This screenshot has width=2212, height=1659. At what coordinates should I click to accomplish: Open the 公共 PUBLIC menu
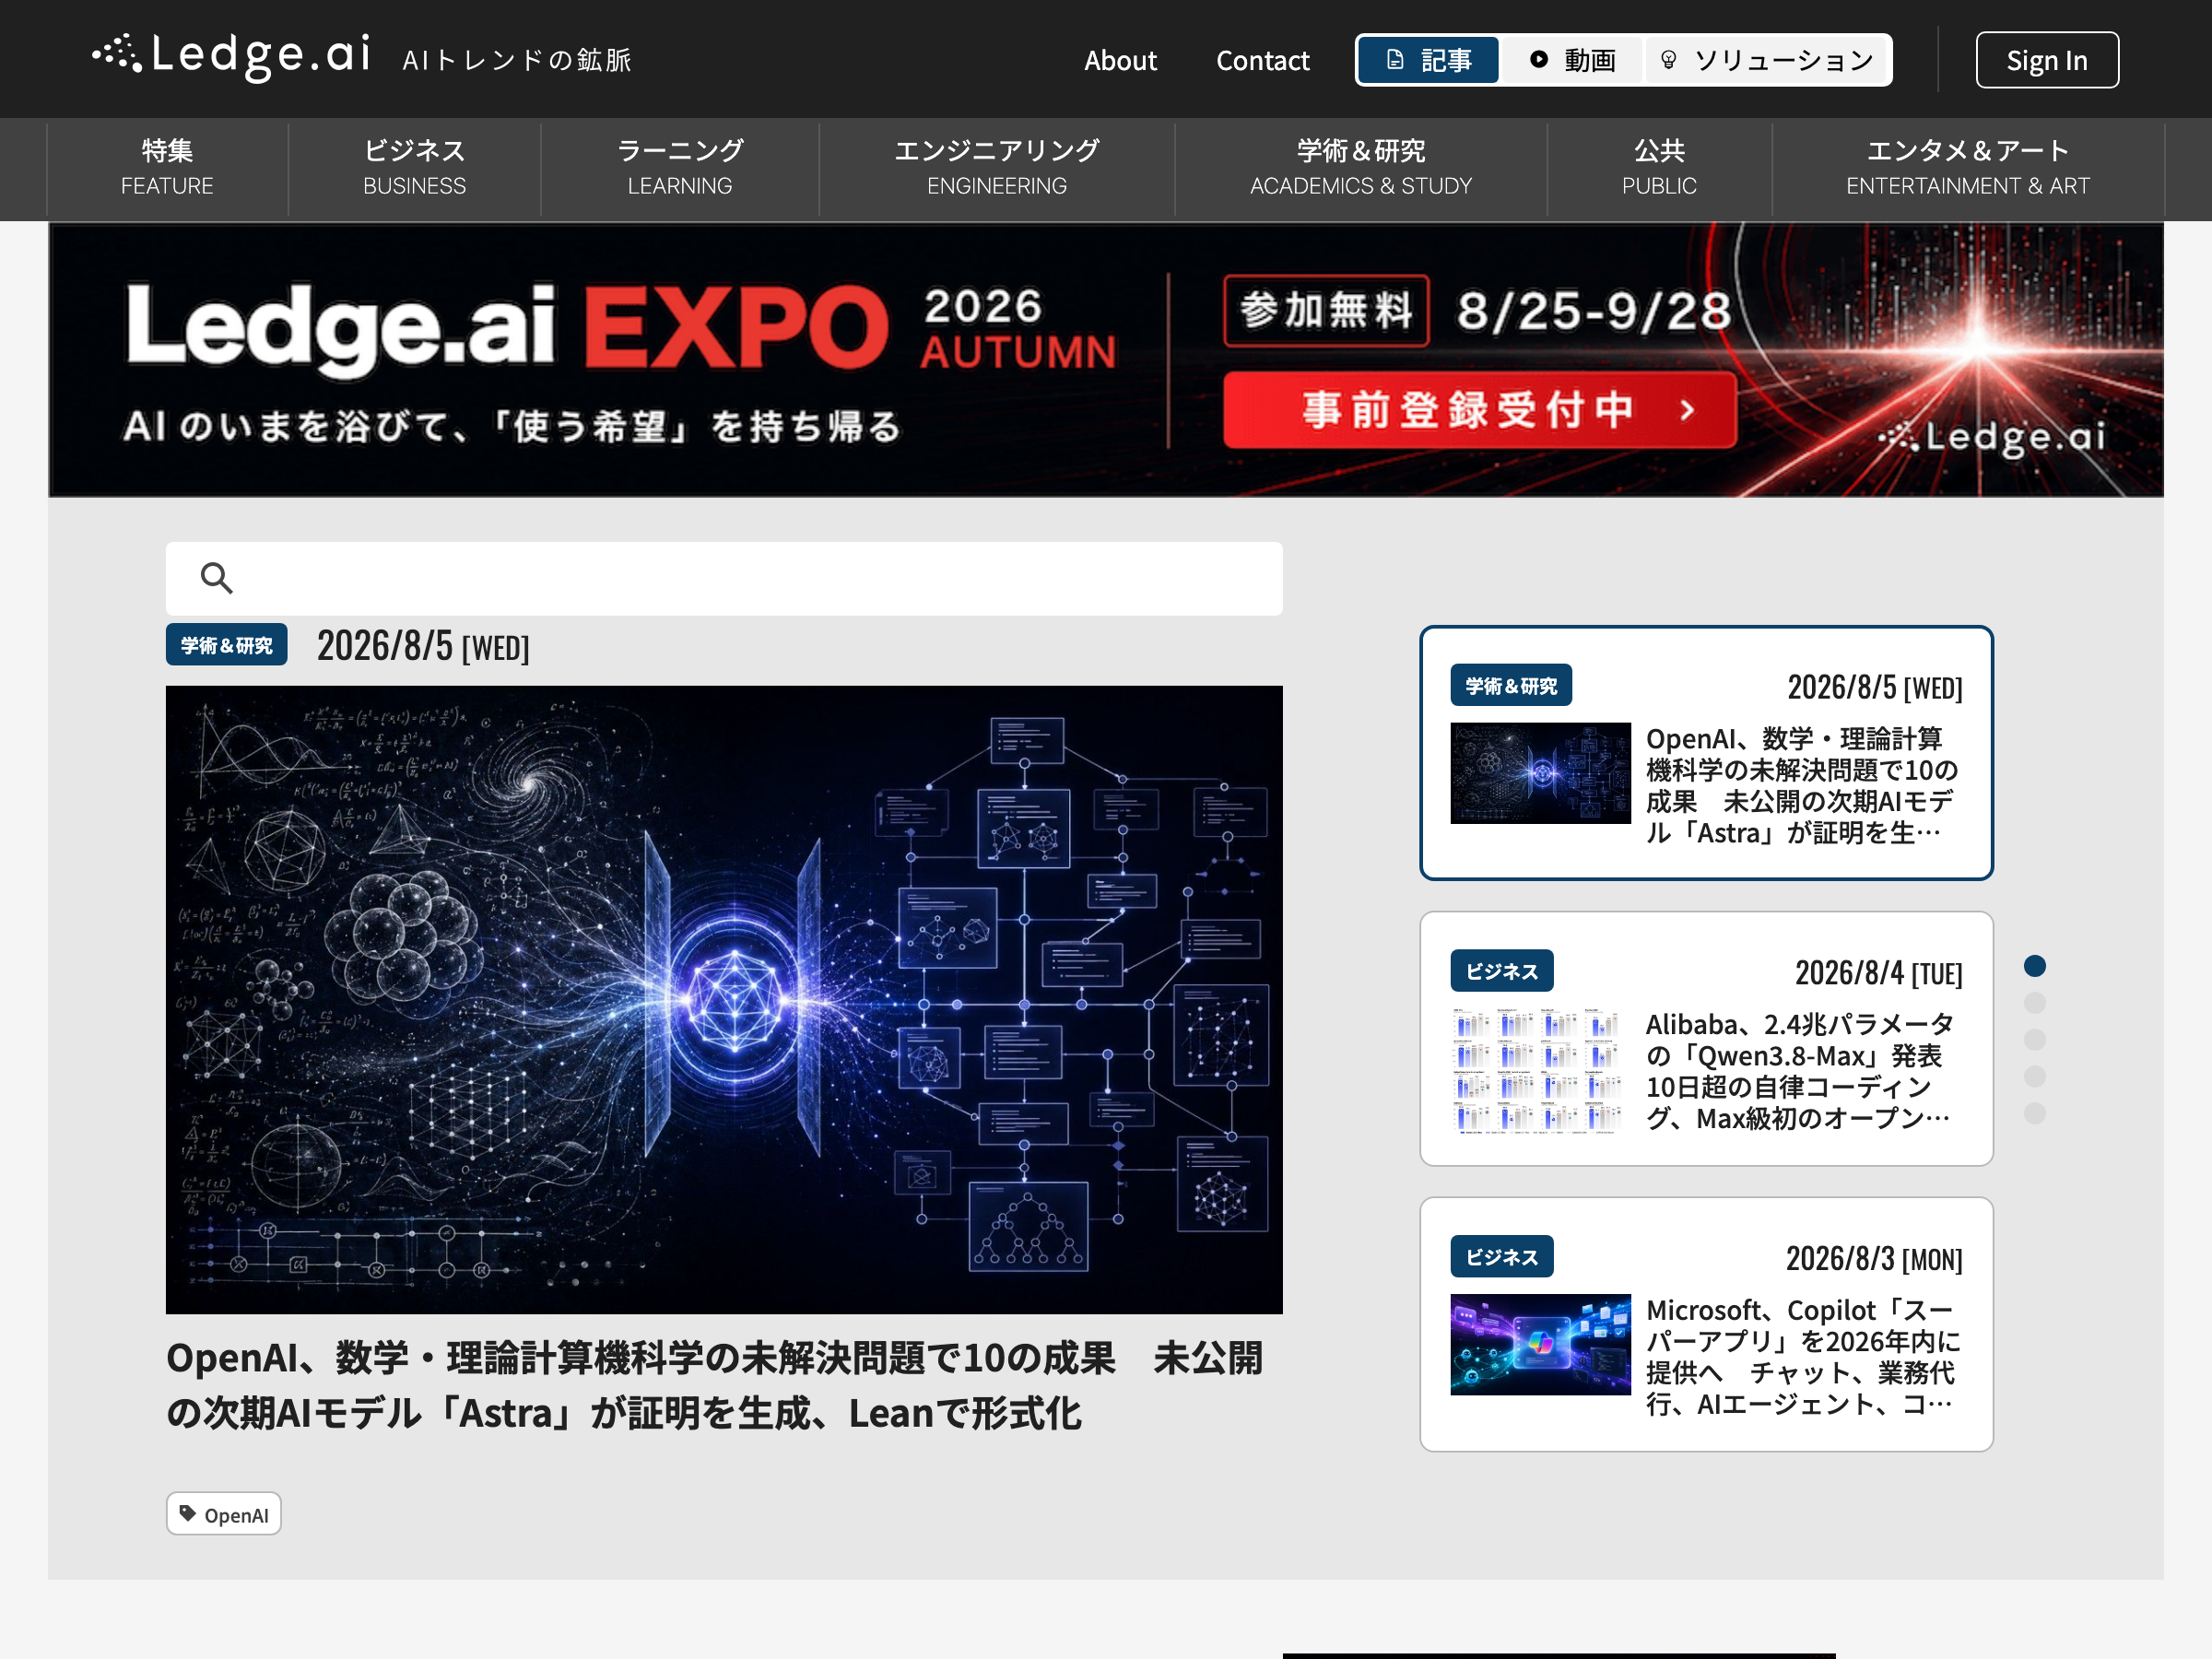(1659, 168)
